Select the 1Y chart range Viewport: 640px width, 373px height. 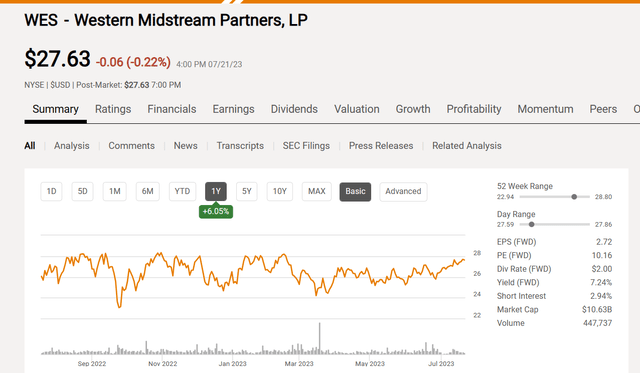click(216, 191)
